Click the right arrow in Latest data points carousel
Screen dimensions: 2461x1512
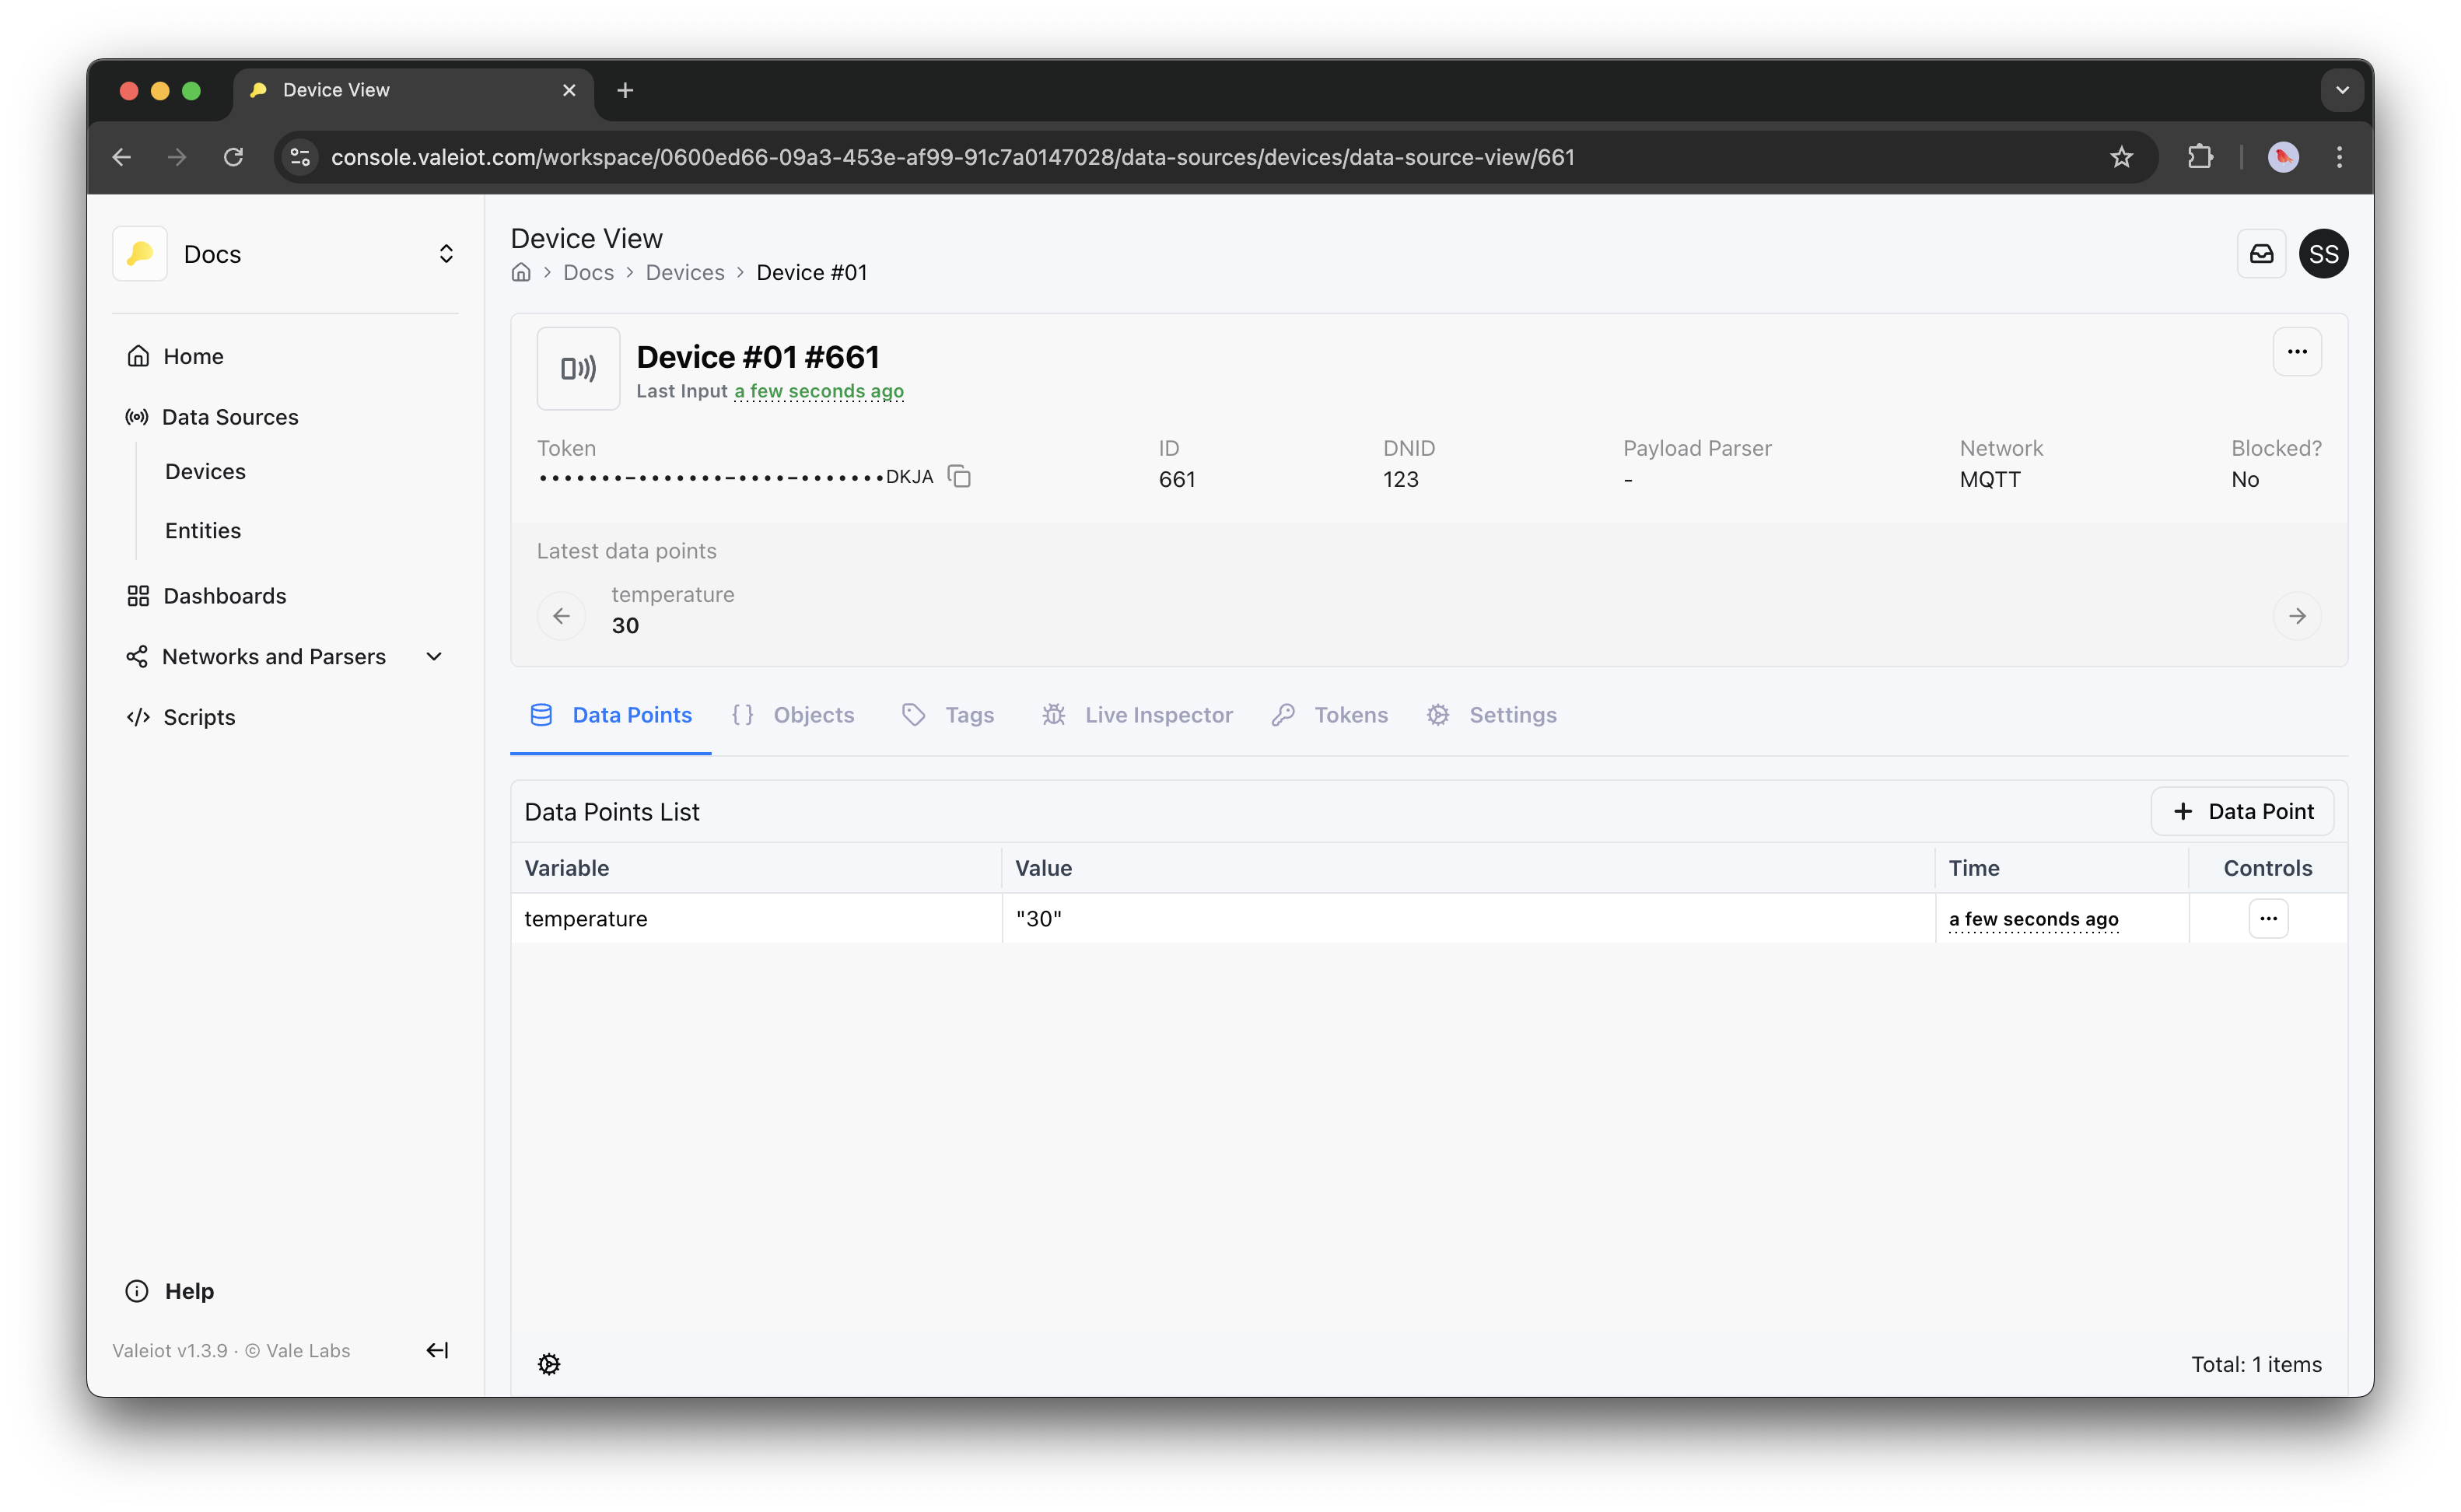click(x=2296, y=615)
